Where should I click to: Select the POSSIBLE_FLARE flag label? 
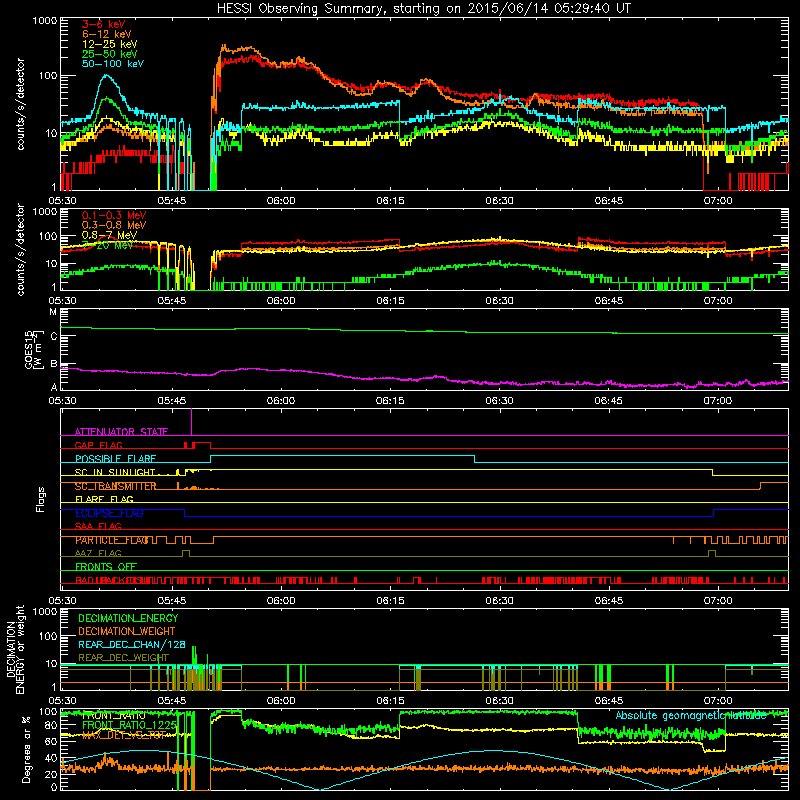(x=115, y=459)
